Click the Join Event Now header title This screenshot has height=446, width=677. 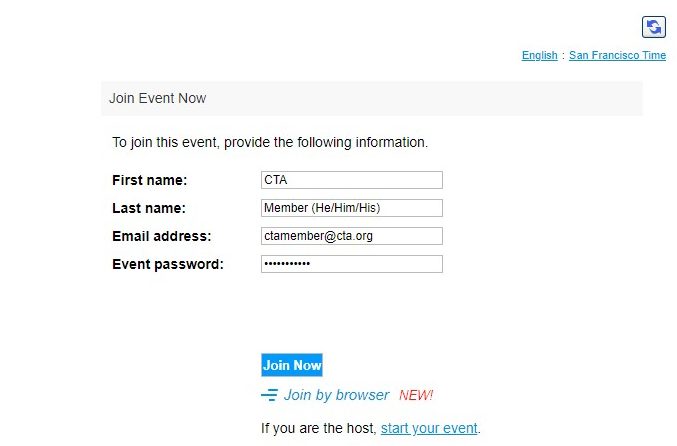click(x=157, y=98)
